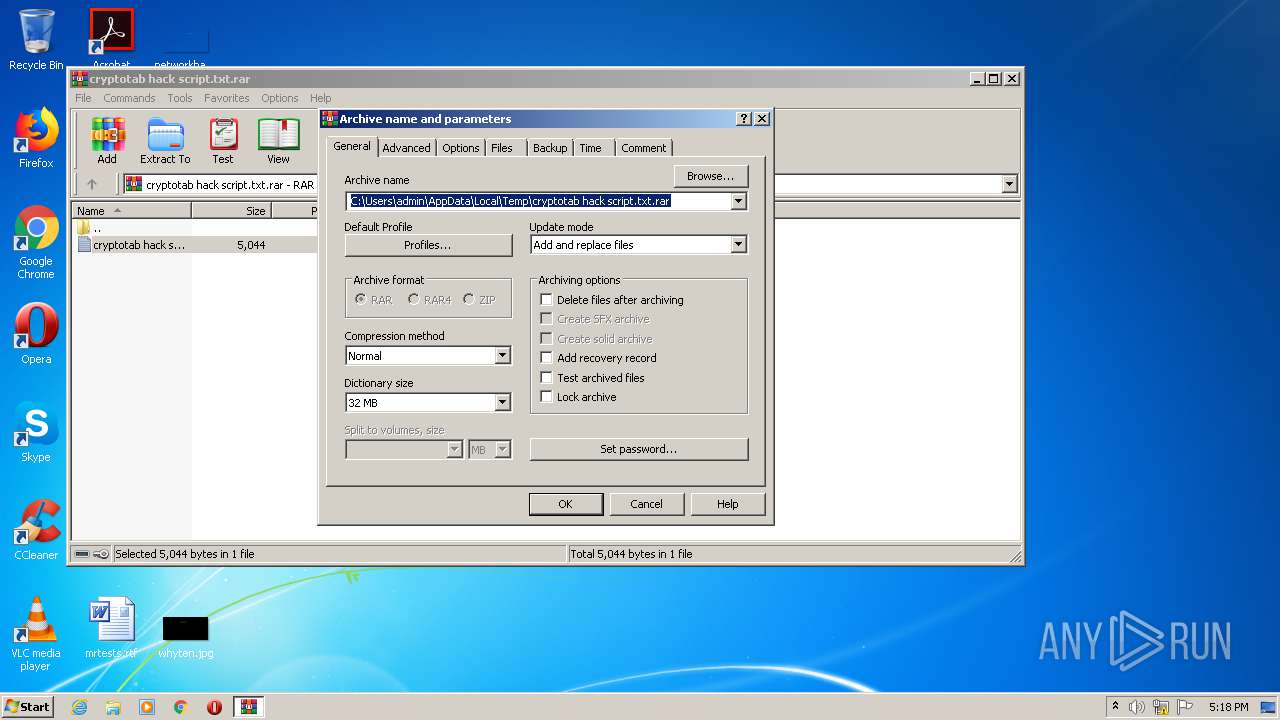This screenshot has height=720, width=1280.
Task: Select the CCleaner desktop shortcut
Action: pyautogui.click(x=36, y=530)
